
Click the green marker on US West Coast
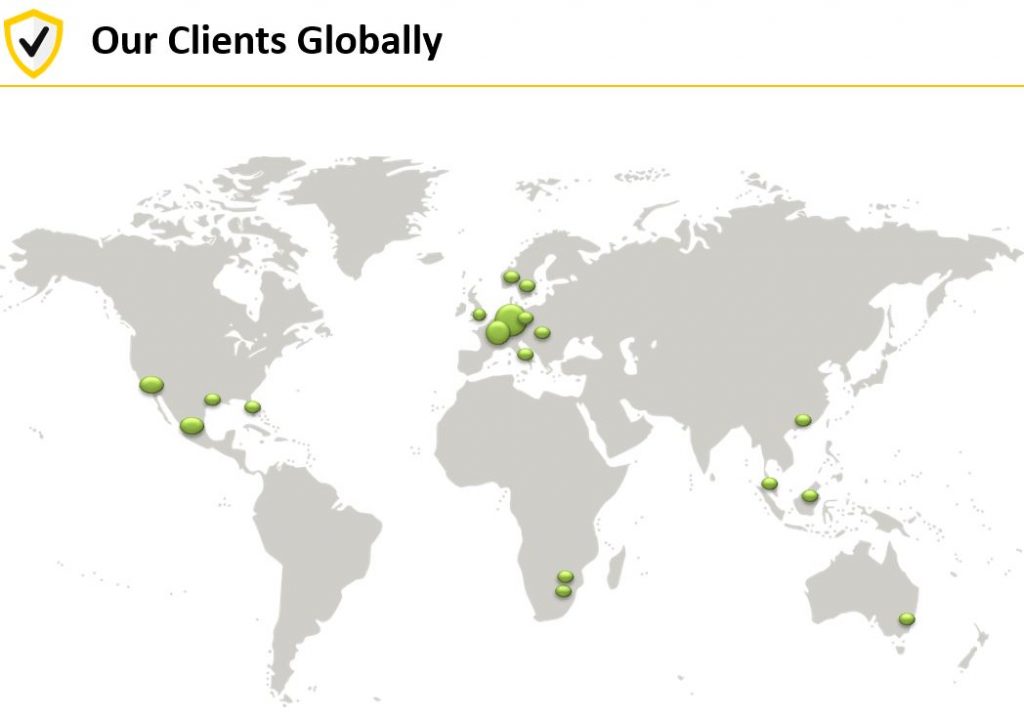152,385
